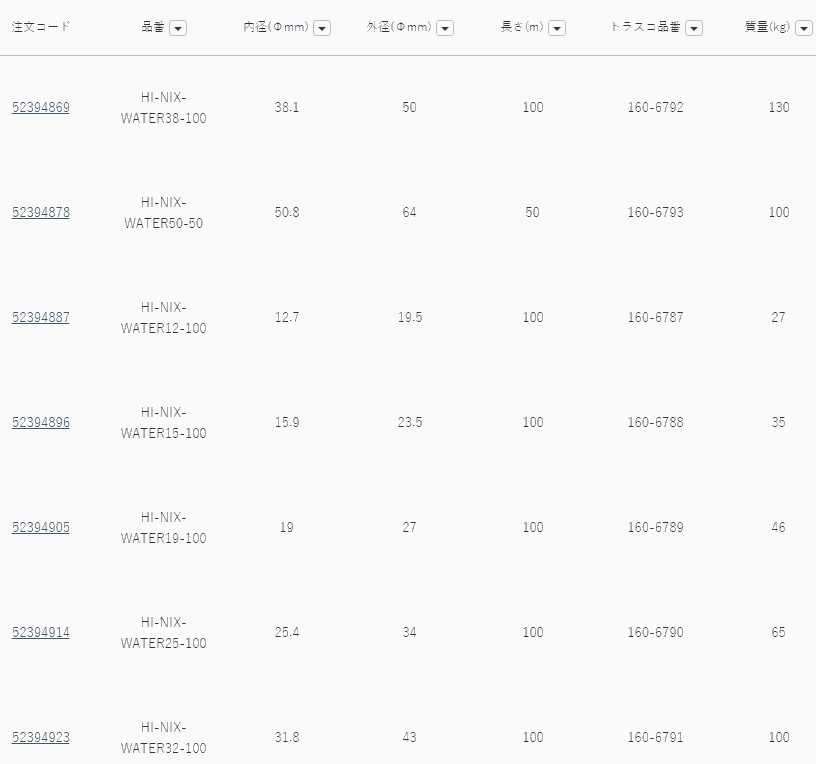Click order code 52394887 link

(41, 317)
